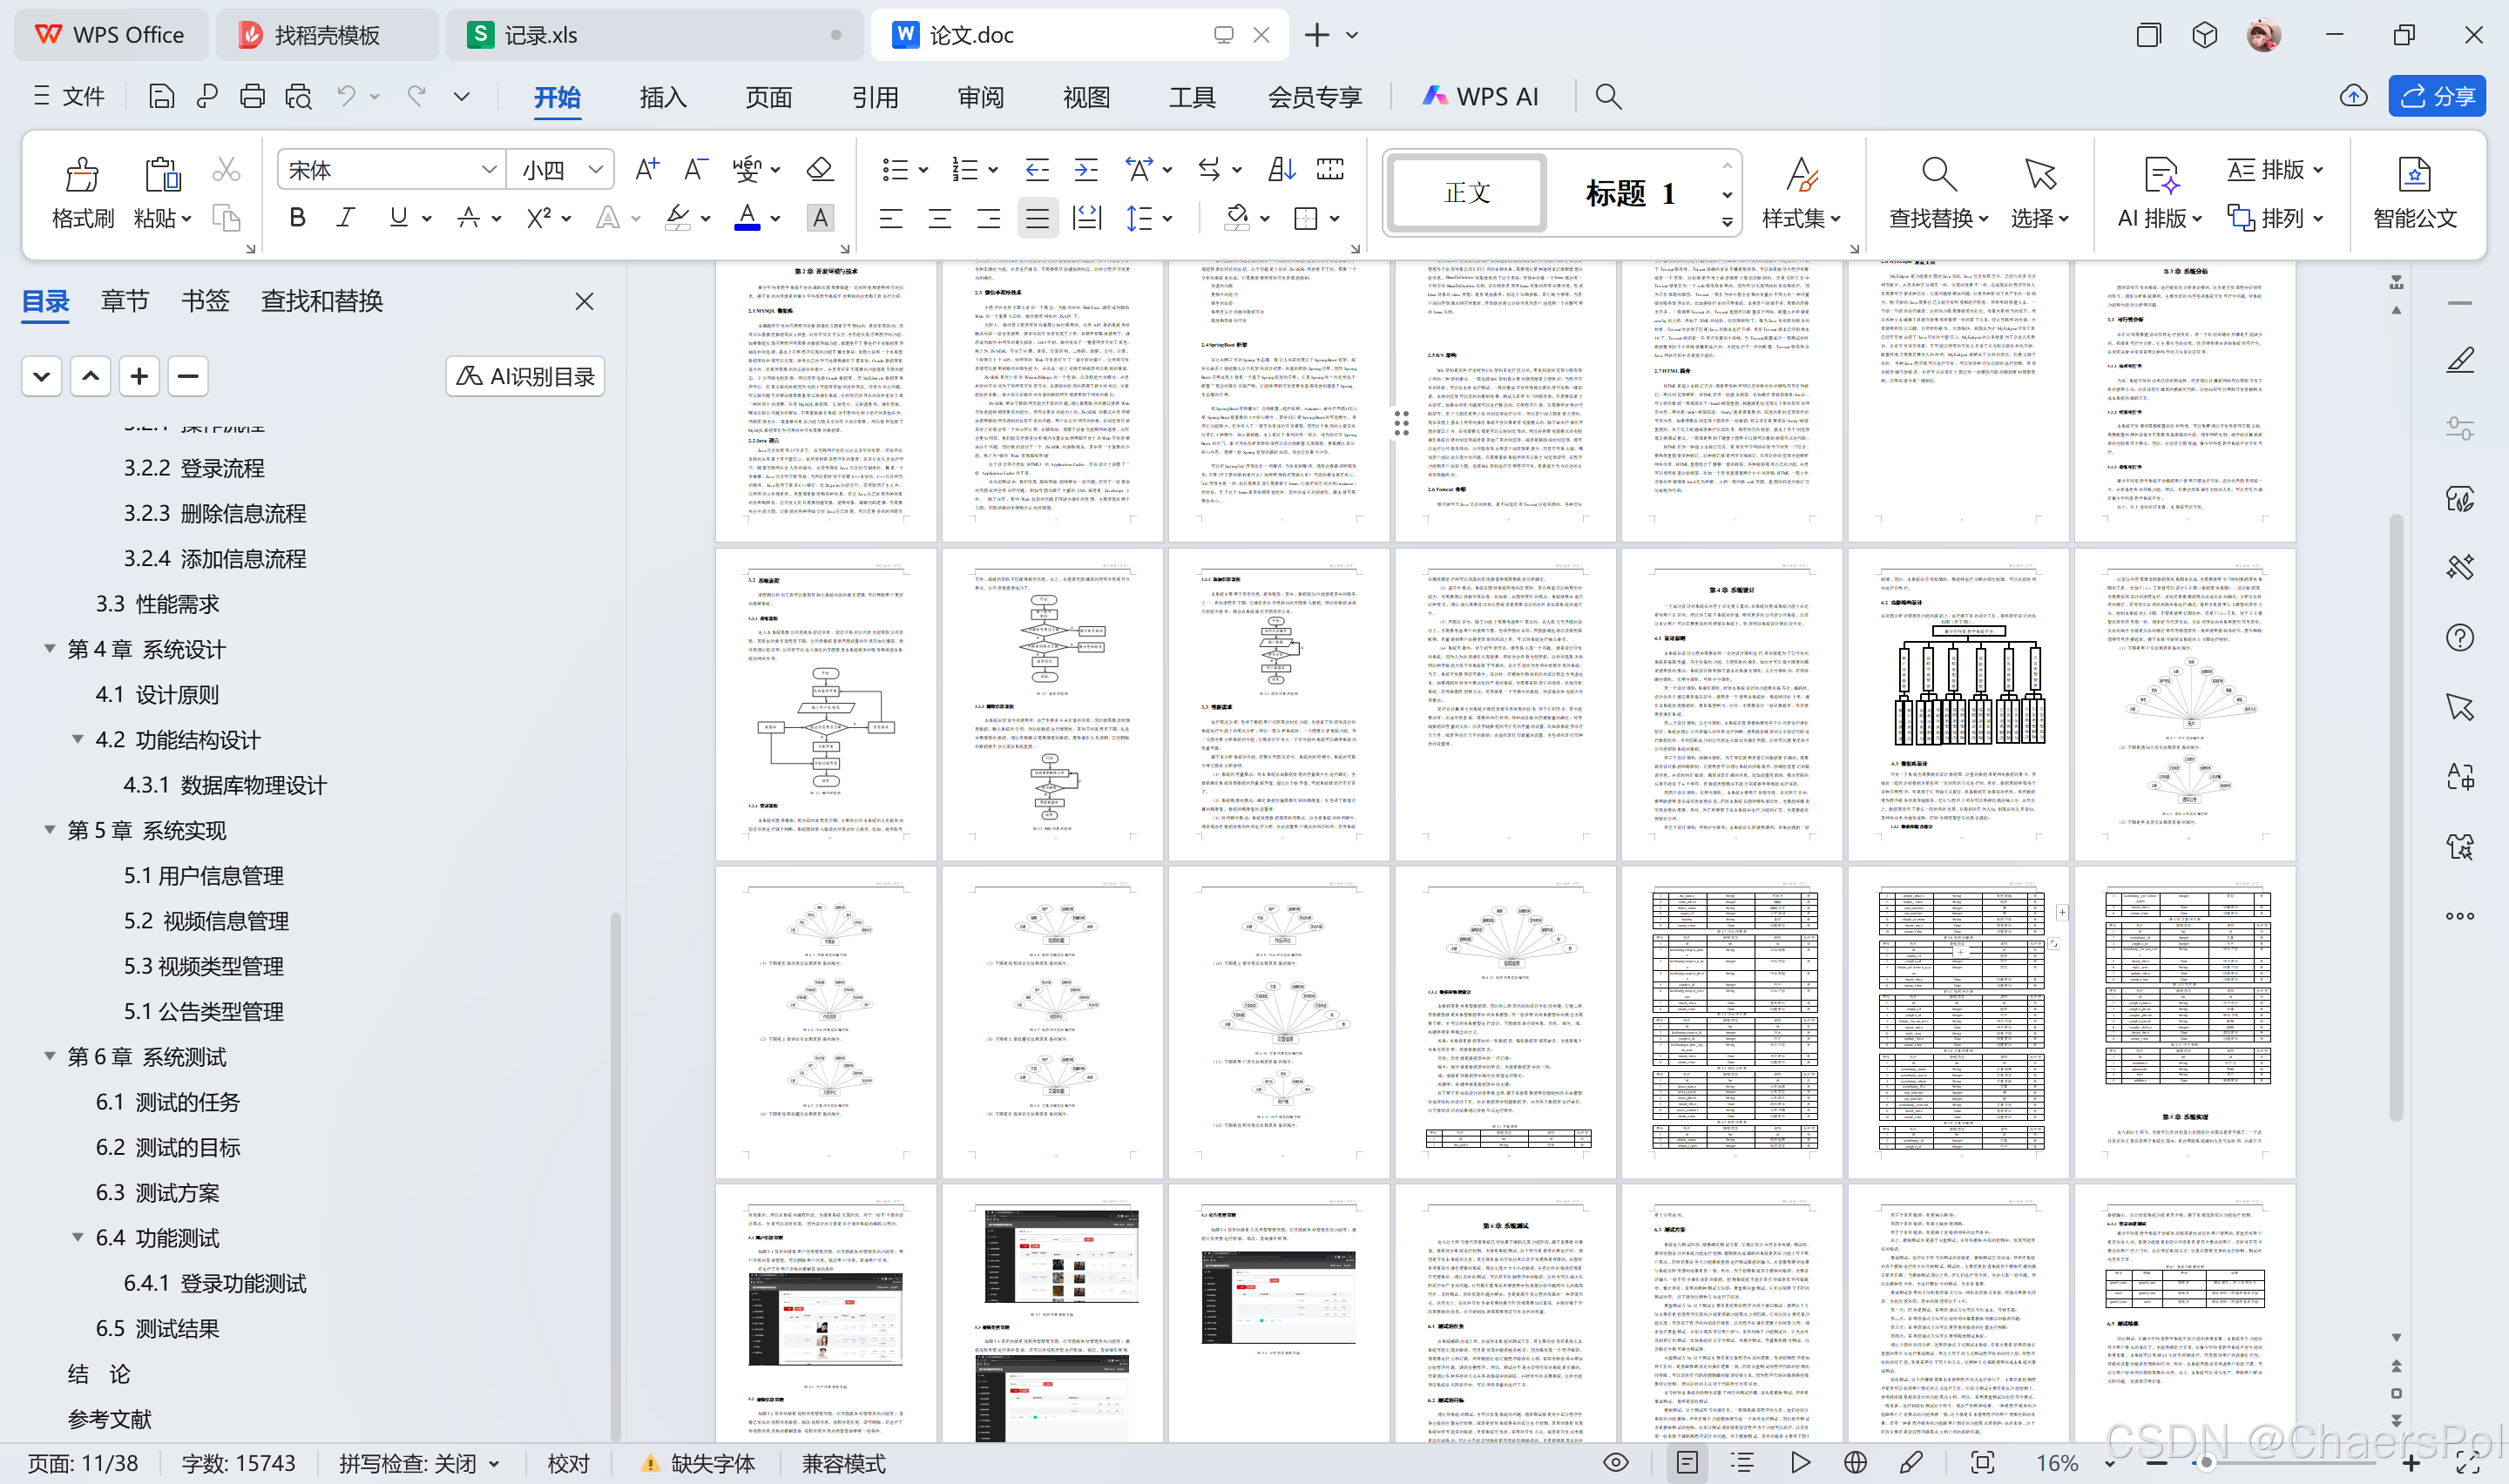Click the play icon in status bar

tap(1800, 1463)
